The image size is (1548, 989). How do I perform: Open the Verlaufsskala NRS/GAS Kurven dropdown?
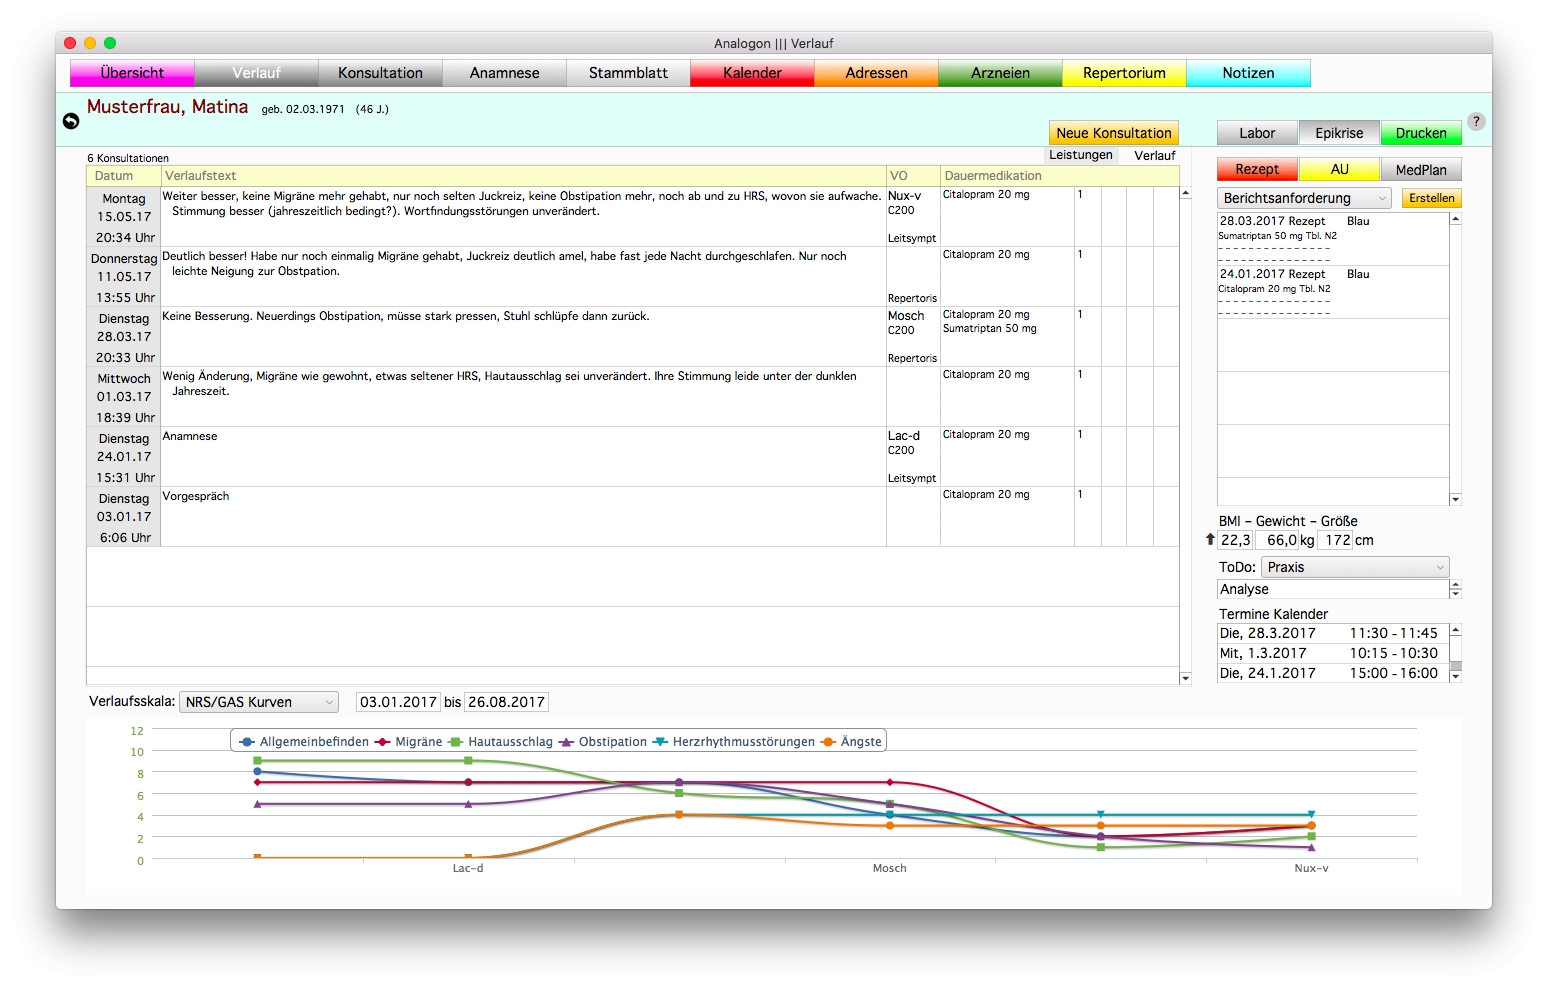coord(259,702)
